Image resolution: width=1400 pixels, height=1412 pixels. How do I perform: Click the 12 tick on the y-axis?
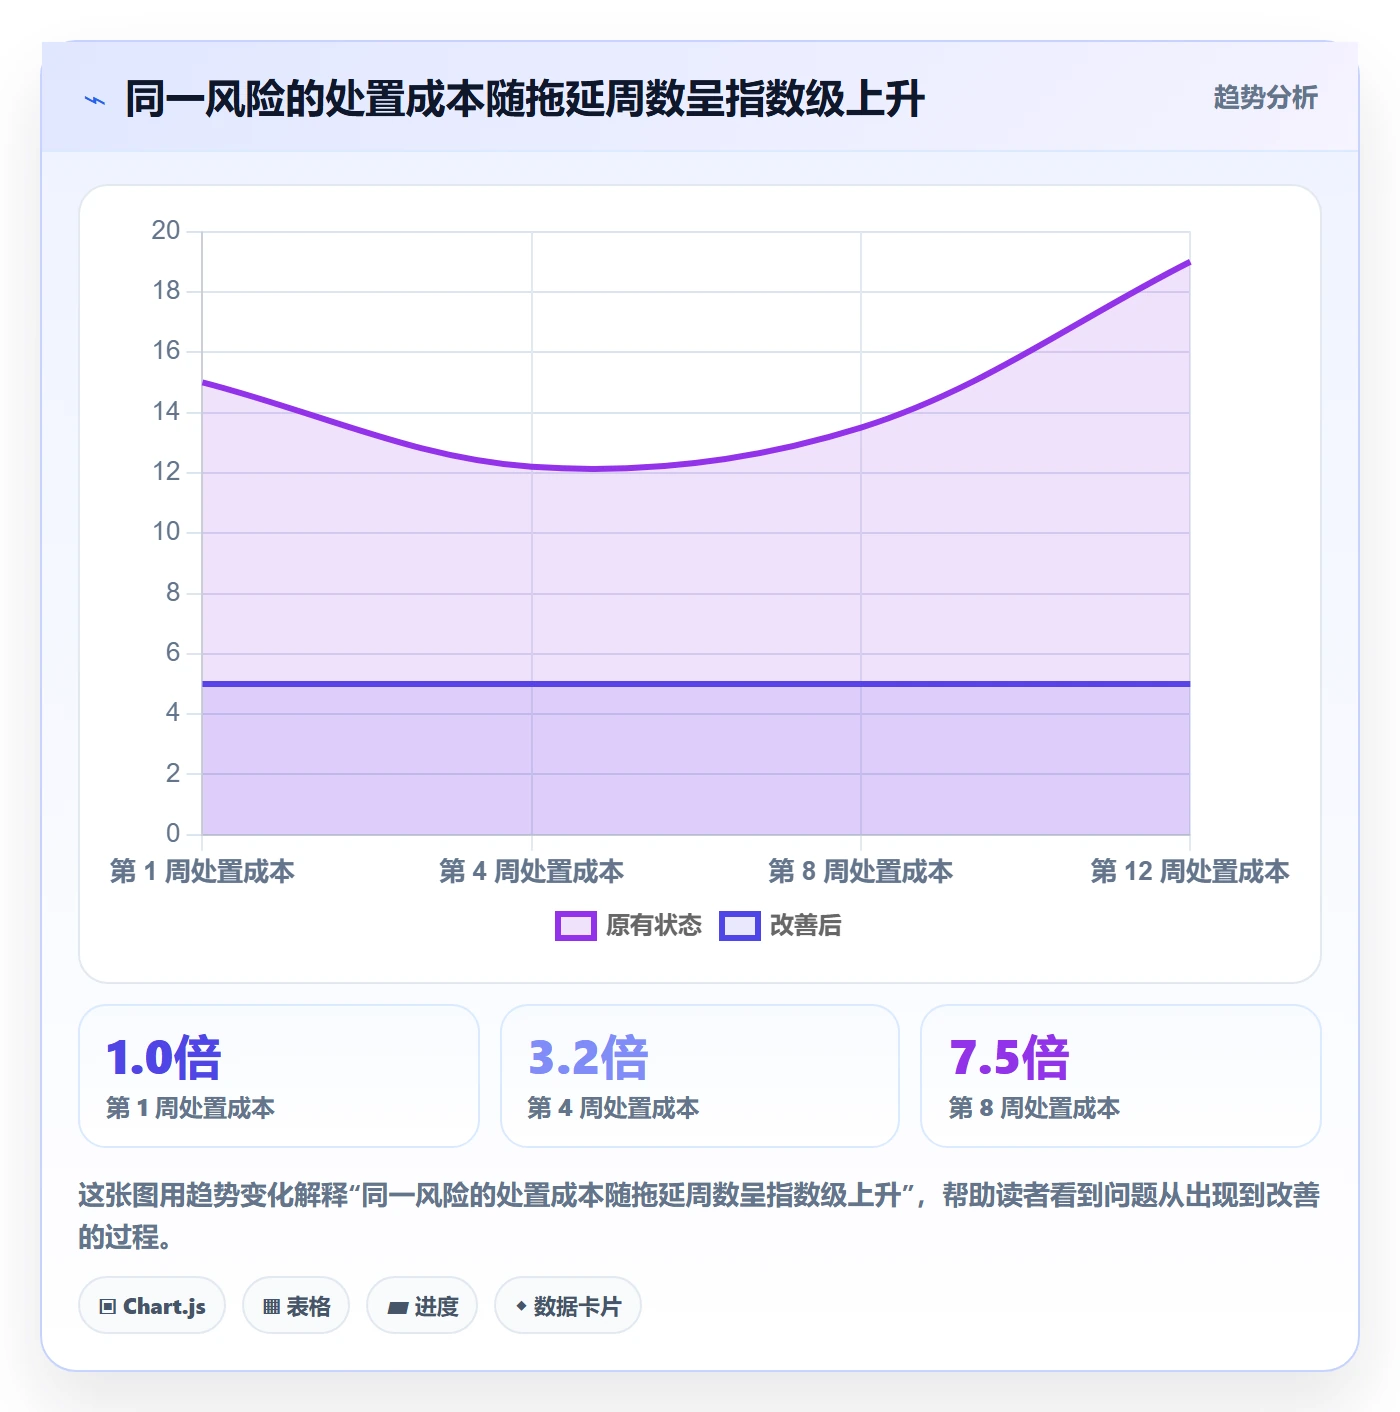tap(166, 472)
